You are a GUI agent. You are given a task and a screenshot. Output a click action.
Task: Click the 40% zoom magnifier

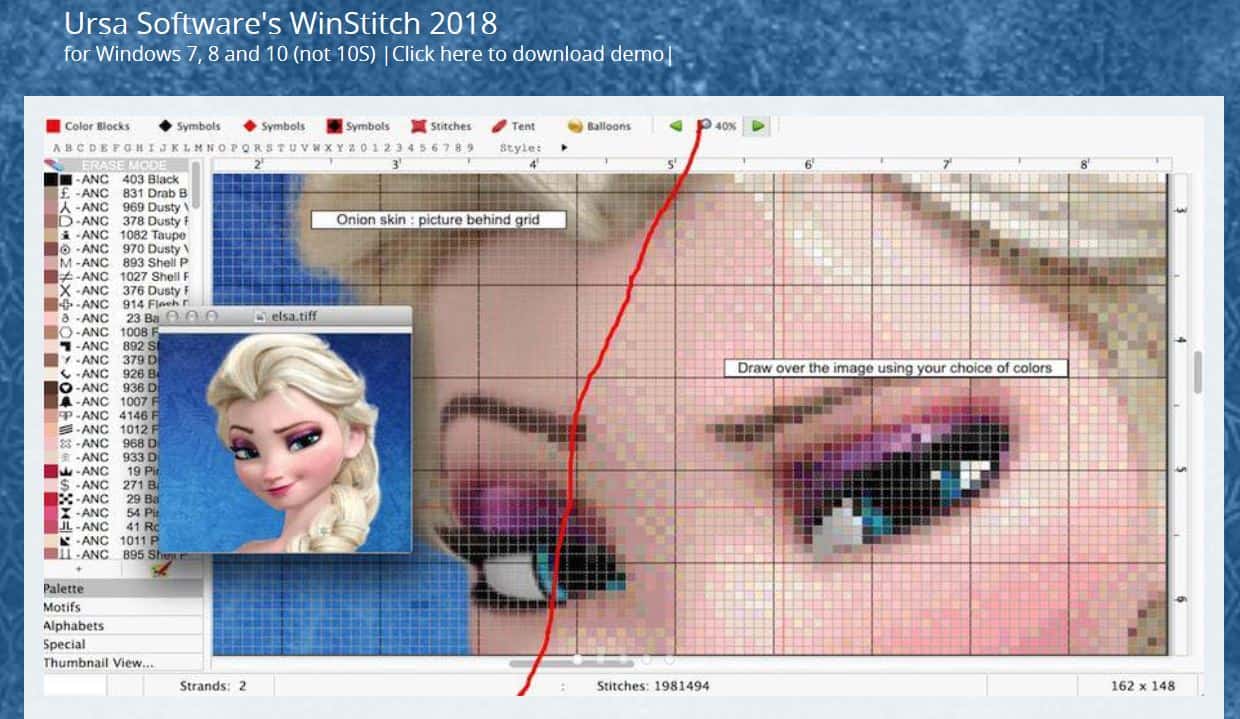[717, 126]
